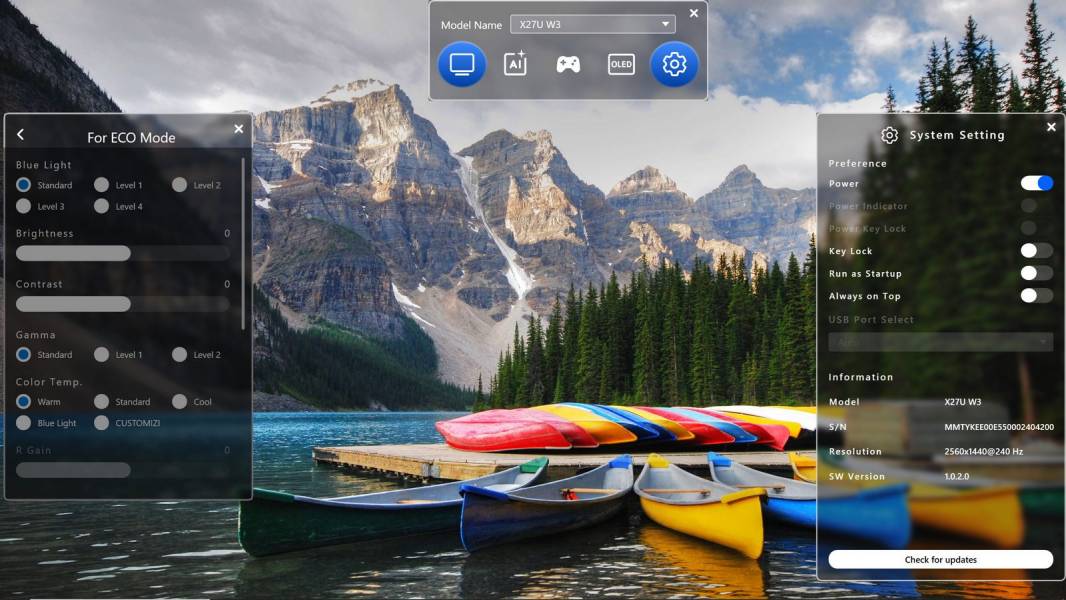This screenshot has width=1066, height=600.
Task: Click the serial number MMTYKEE00E550002404200
Action: click(x=999, y=427)
